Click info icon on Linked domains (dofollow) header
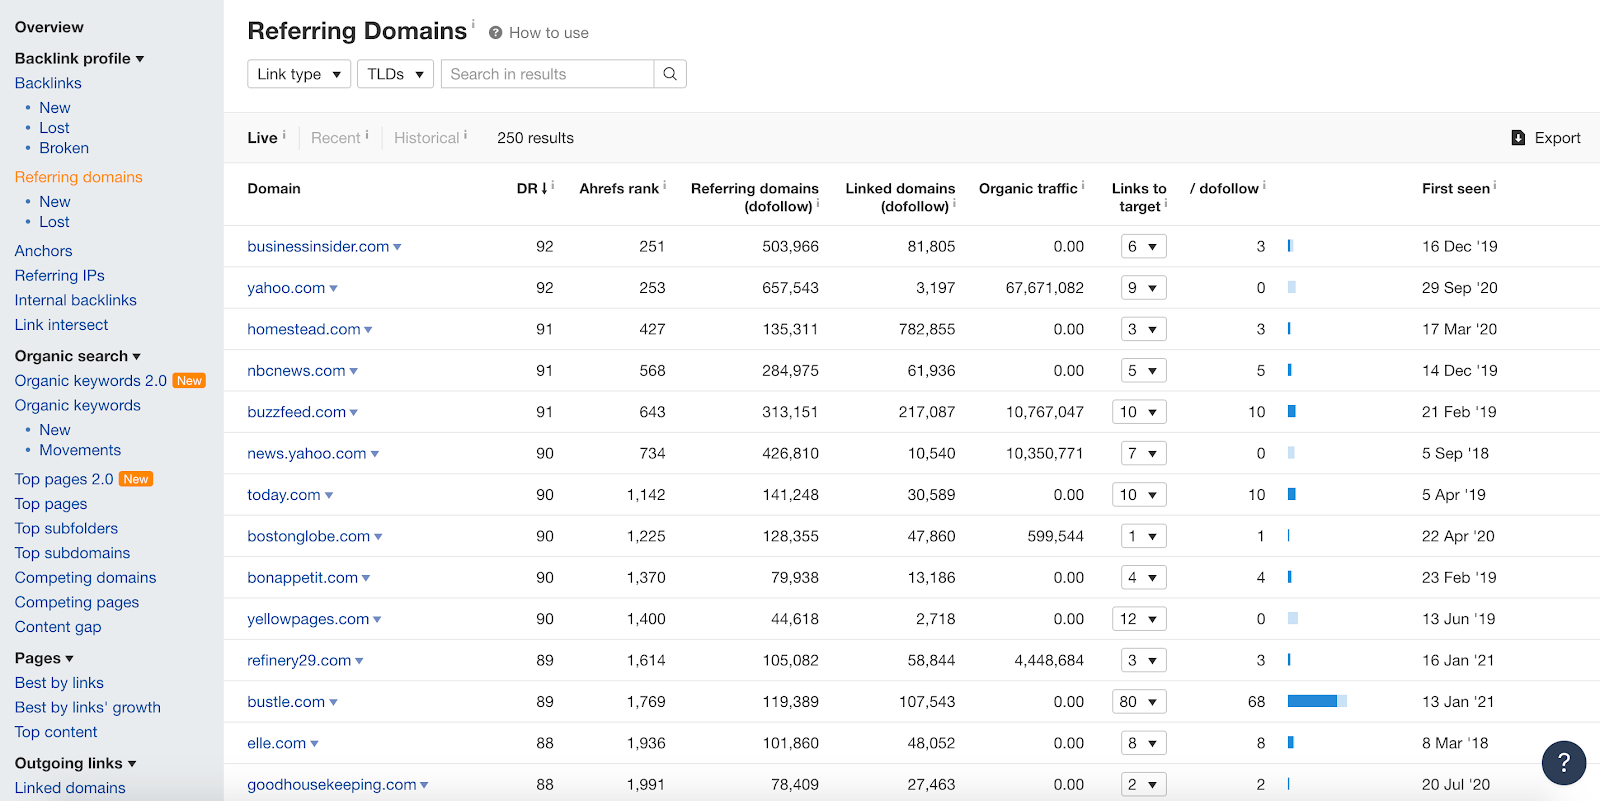The width and height of the screenshot is (1600, 801). [954, 203]
